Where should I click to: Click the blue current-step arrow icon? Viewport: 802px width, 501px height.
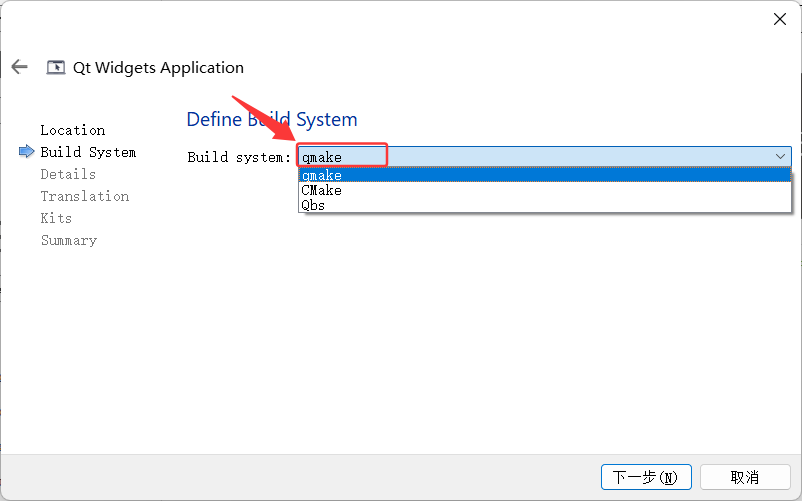click(x=27, y=152)
